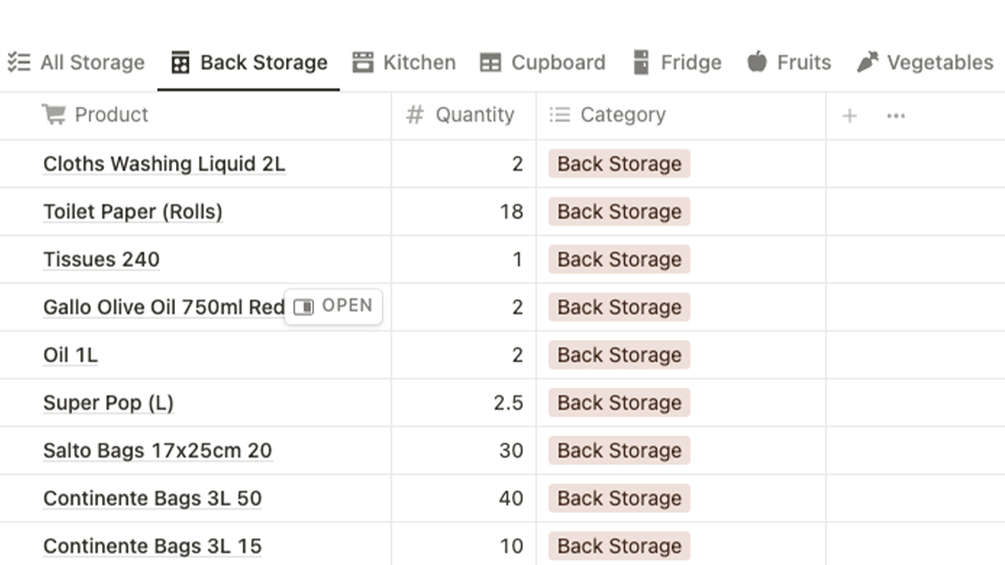Open the three-dot column options menu
The height and width of the screenshot is (565, 1005).
pos(896,116)
